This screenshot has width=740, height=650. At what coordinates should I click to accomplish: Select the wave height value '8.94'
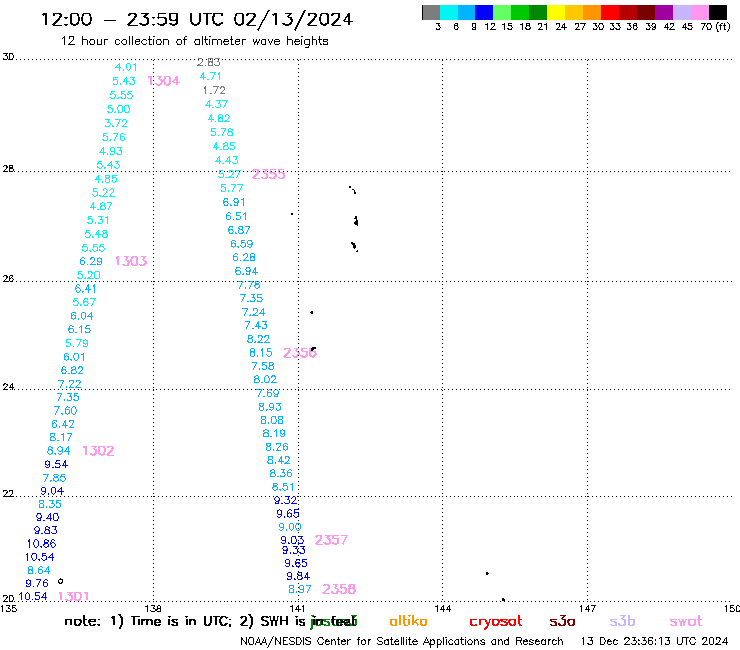(x=59, y=450)
